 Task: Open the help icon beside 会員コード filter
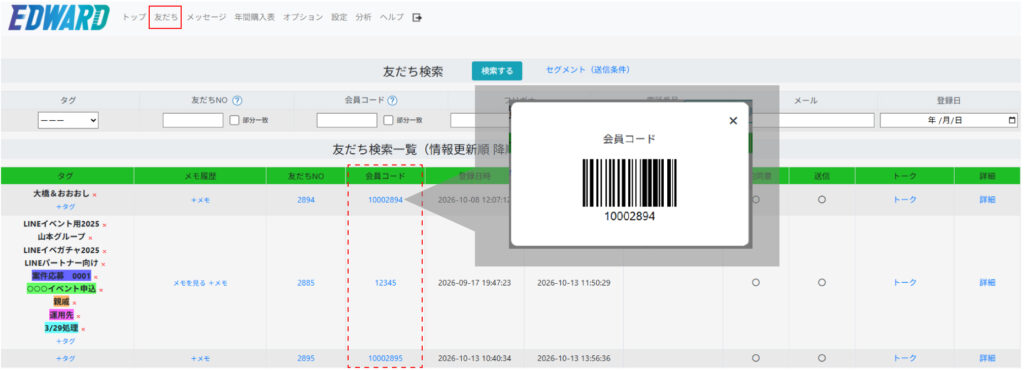(x=392, y=101)
